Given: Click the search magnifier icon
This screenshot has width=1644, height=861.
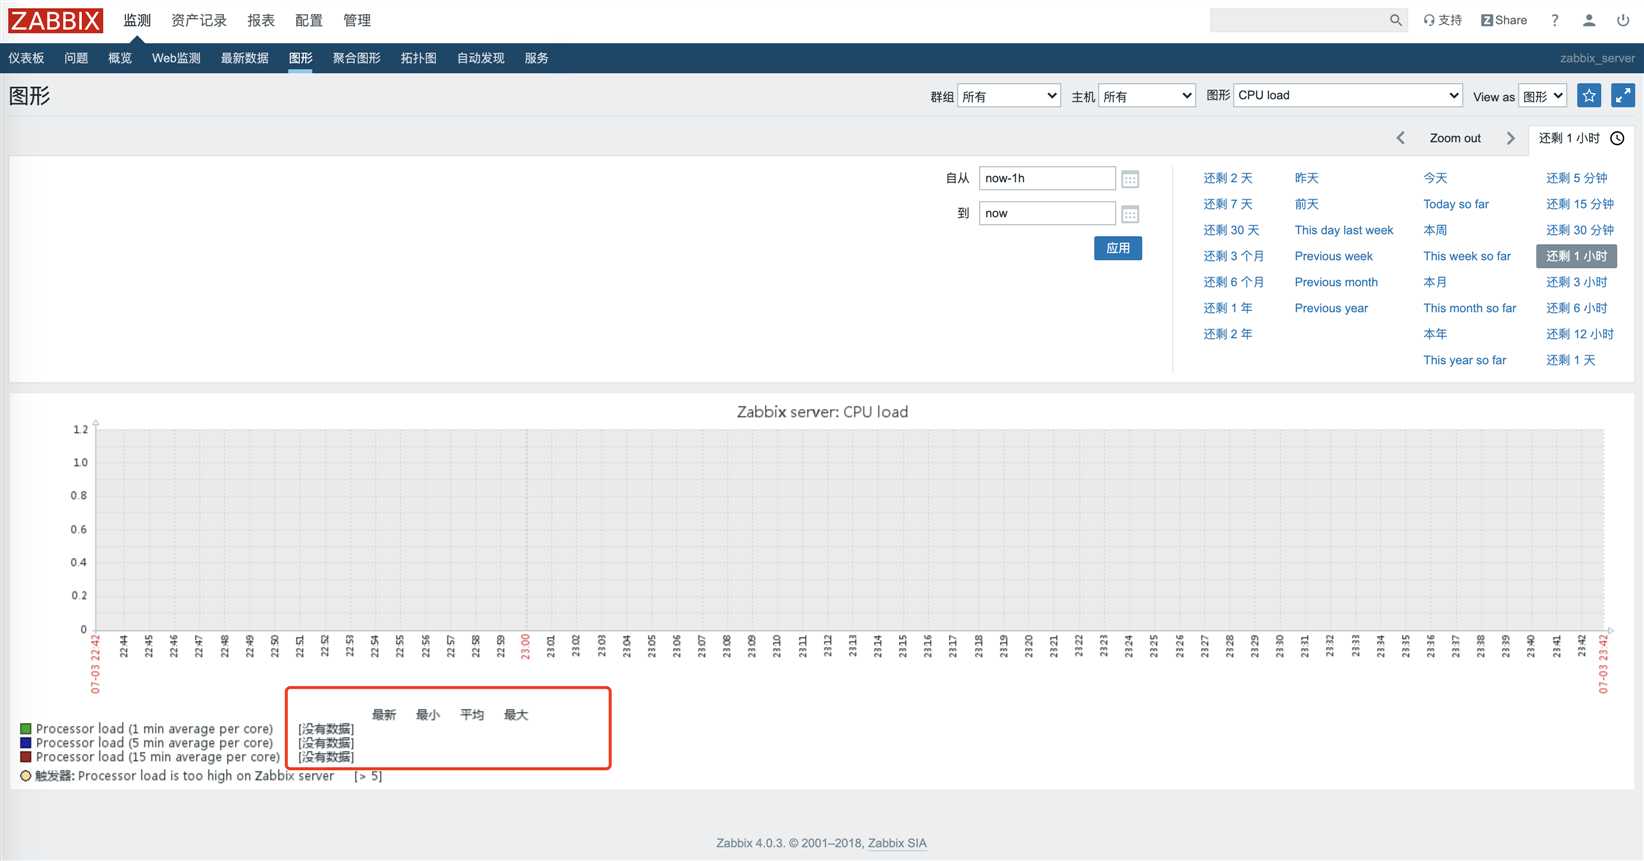Looking at the screenshot, I should pos(1395,20).
